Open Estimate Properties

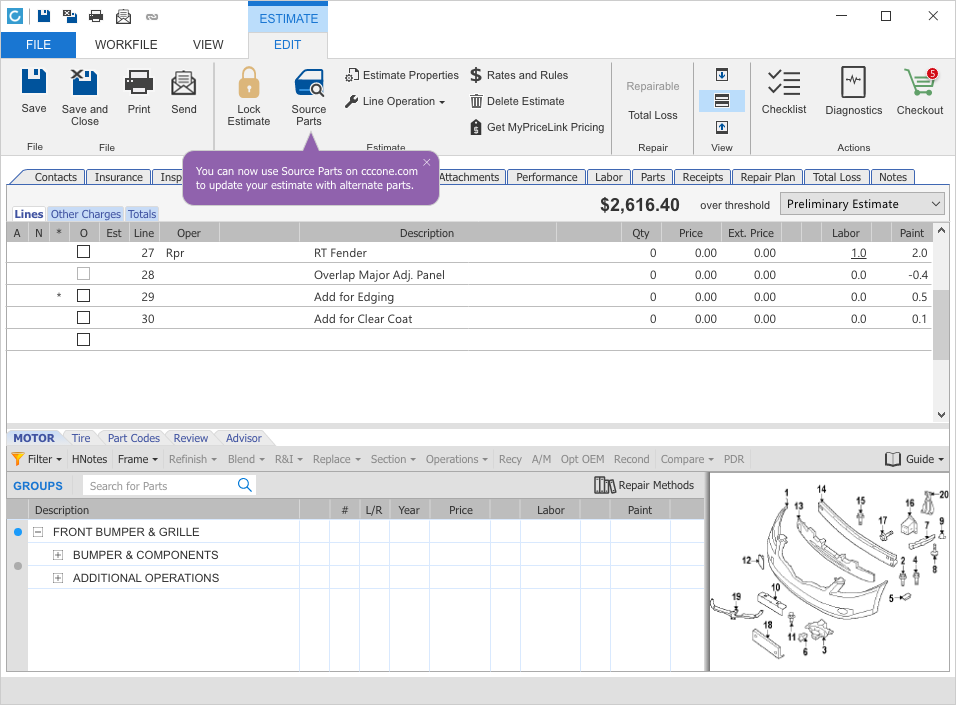click(402, 75)
